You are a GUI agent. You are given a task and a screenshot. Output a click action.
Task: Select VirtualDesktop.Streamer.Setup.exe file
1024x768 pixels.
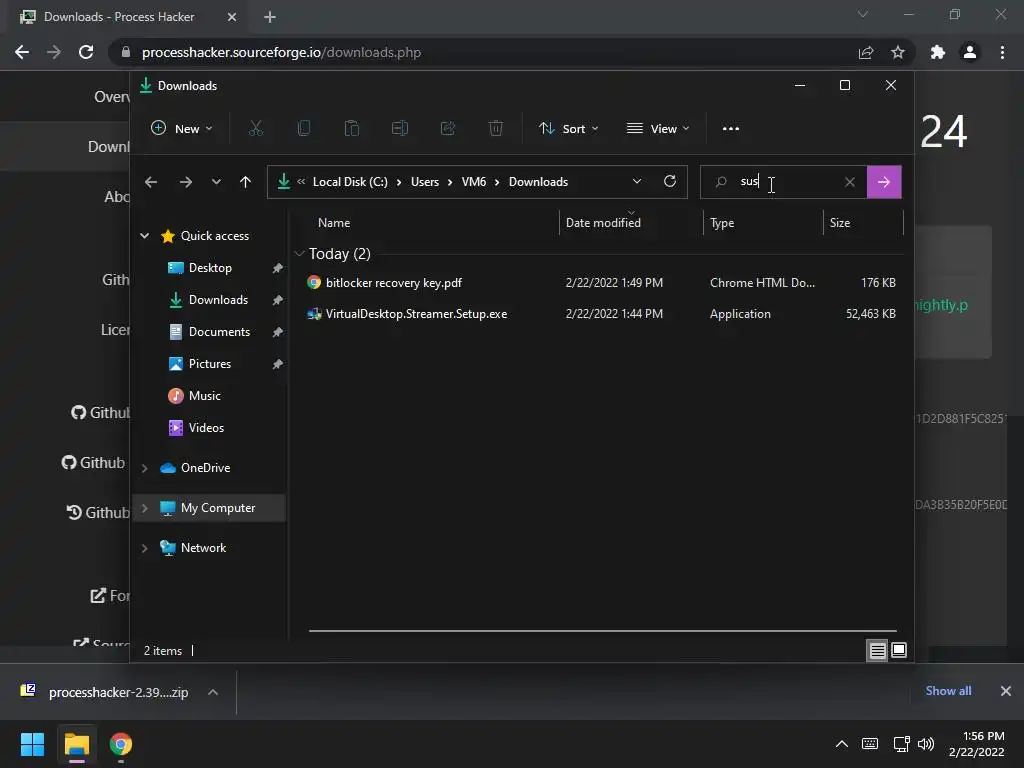(x=601, y=314)
